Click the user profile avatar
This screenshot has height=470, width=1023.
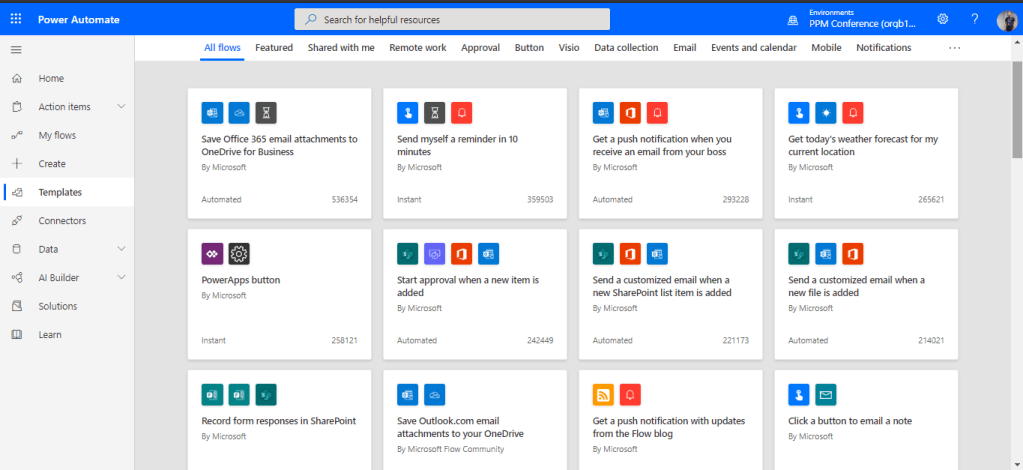tap(1006, 20)
